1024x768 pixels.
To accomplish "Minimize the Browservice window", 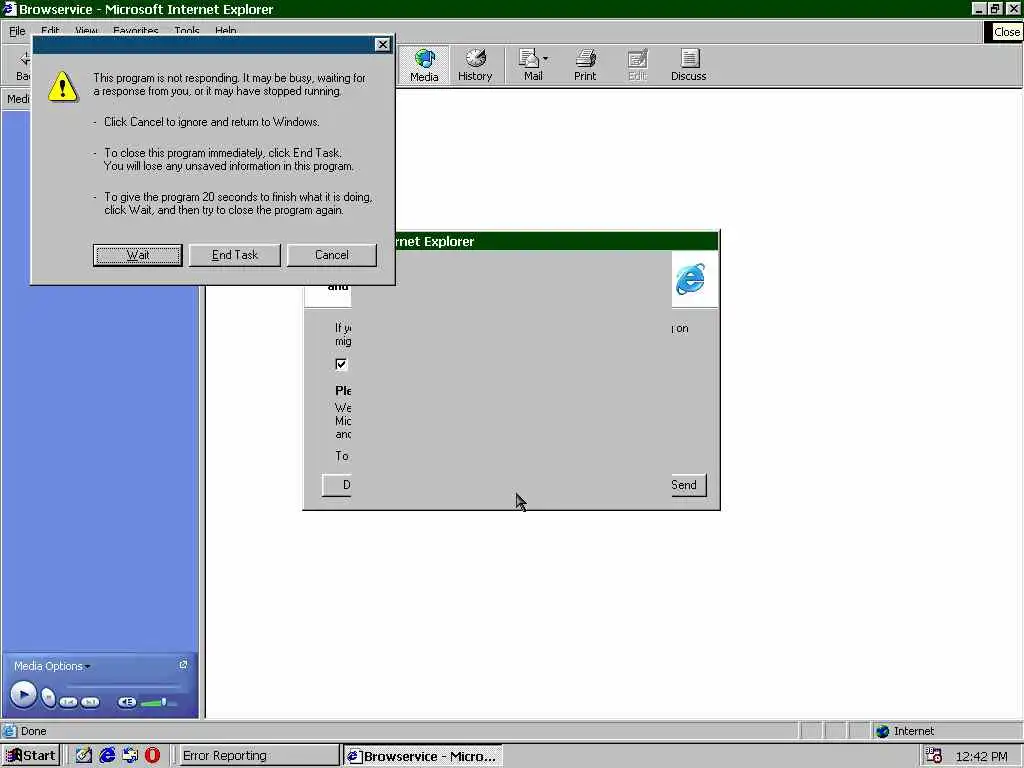I will (979, 8).
